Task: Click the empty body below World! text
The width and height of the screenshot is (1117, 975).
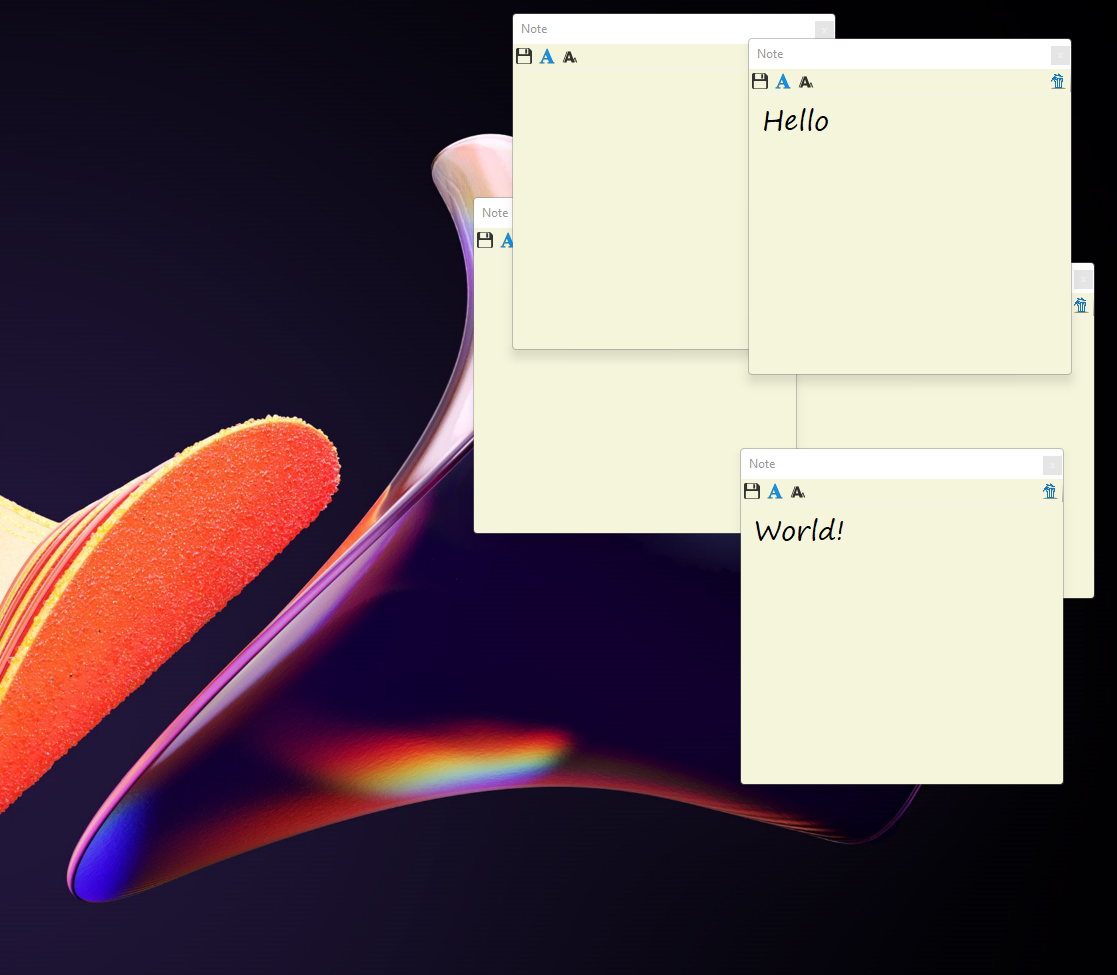Action: click(902, 662)
